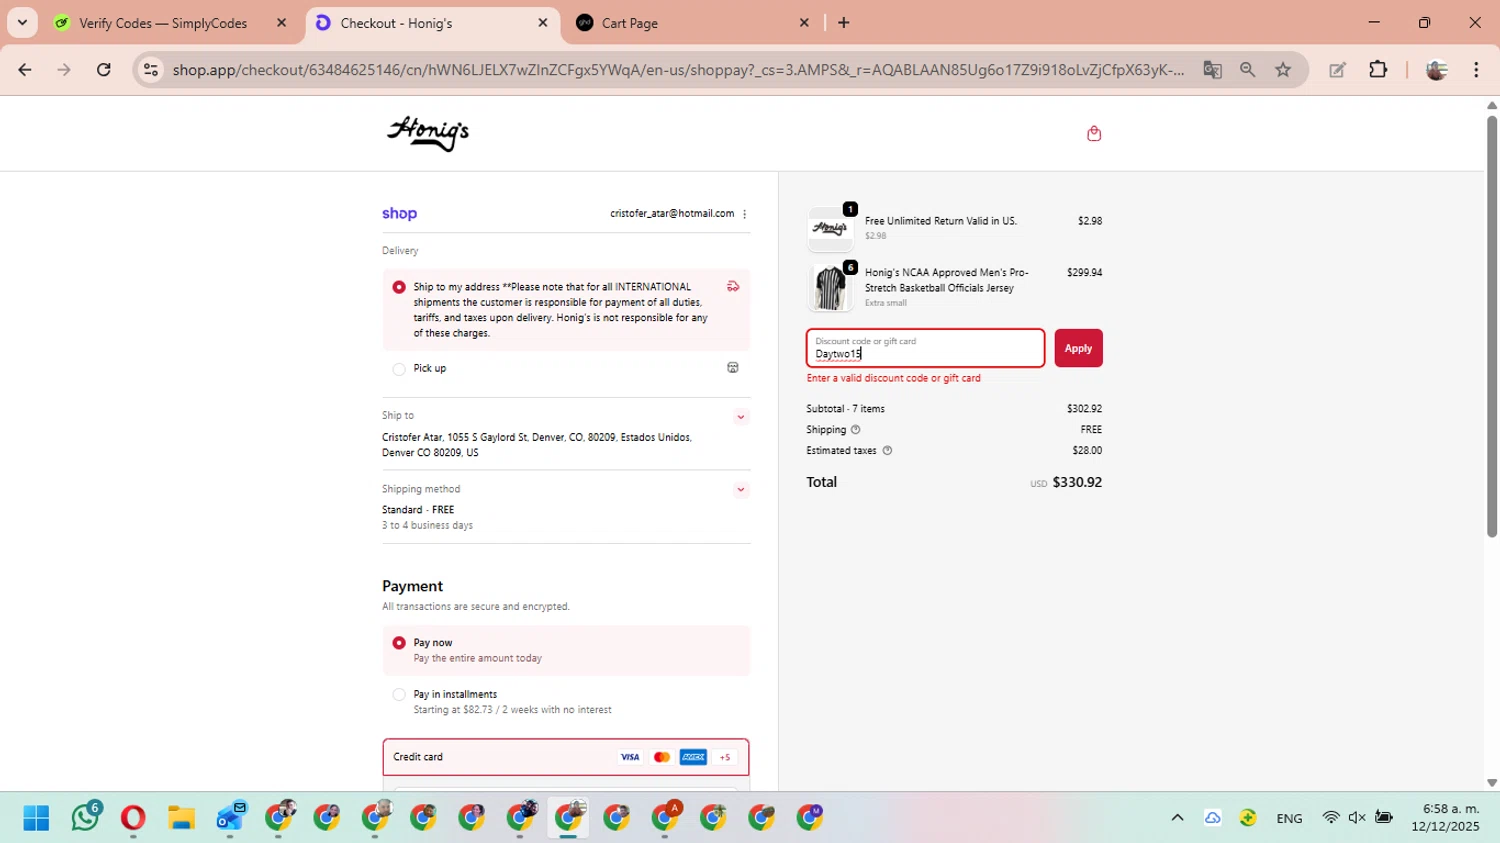Open the Windows Start menu
This screenshot has width=1500, height=843.
[x=36, y=818]
